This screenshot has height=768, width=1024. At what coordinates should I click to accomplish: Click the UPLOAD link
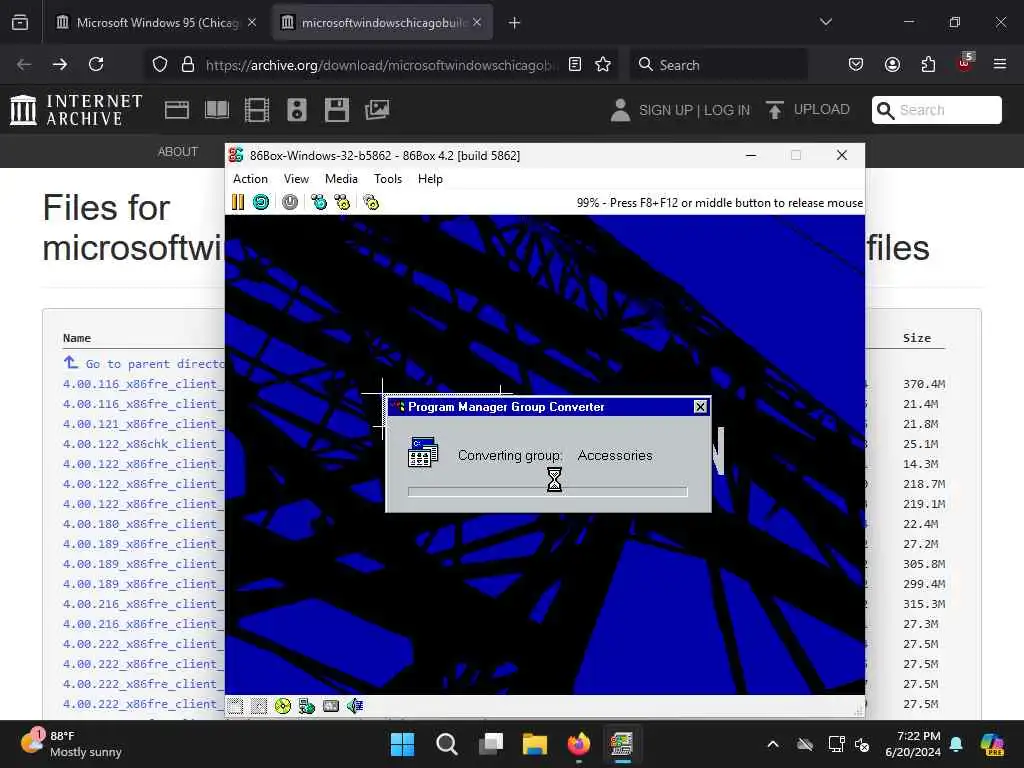click(x=808, y=110)
